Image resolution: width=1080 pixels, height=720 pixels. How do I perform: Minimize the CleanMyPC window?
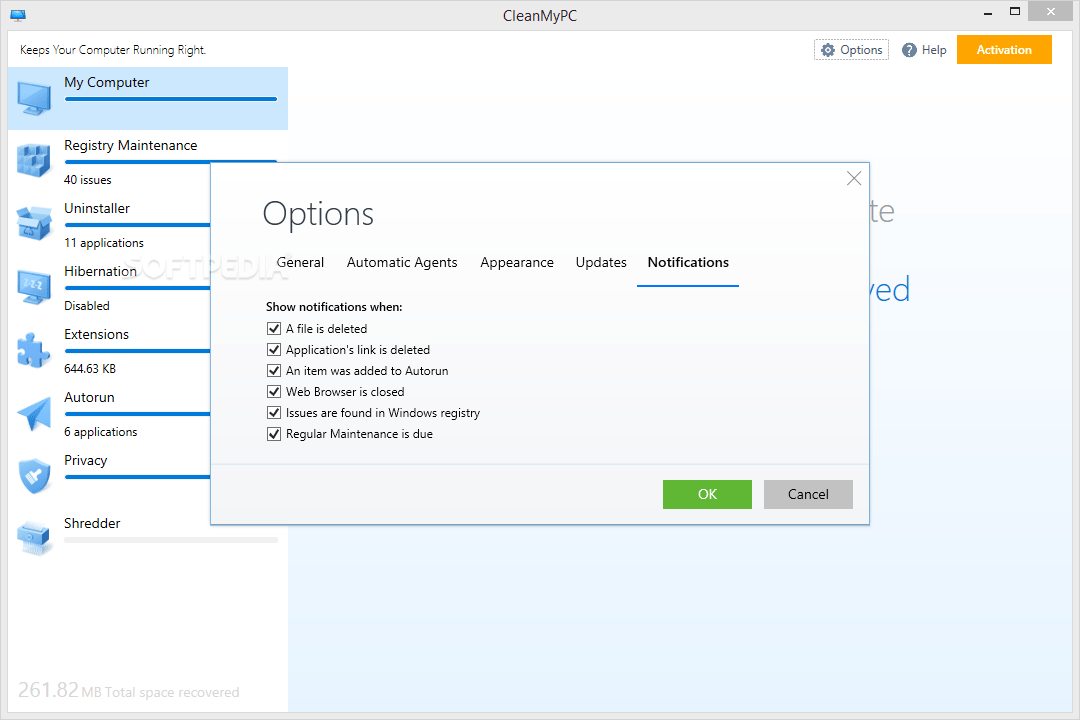point(988,12)
